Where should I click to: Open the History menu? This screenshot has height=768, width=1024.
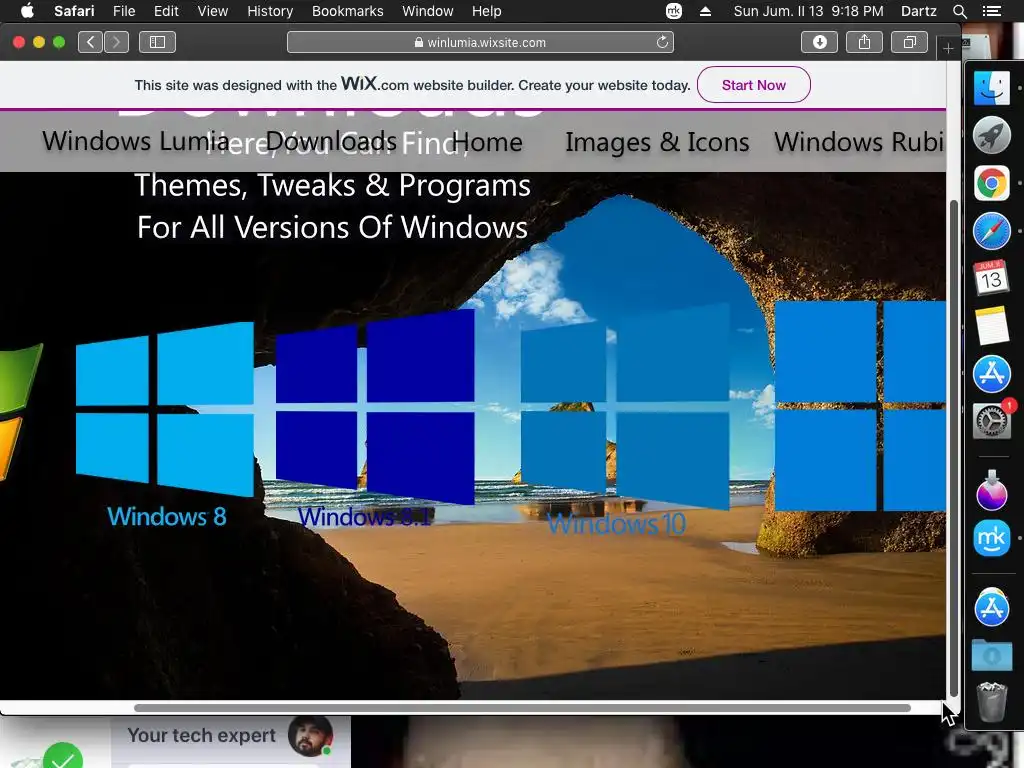pos(270,11)
